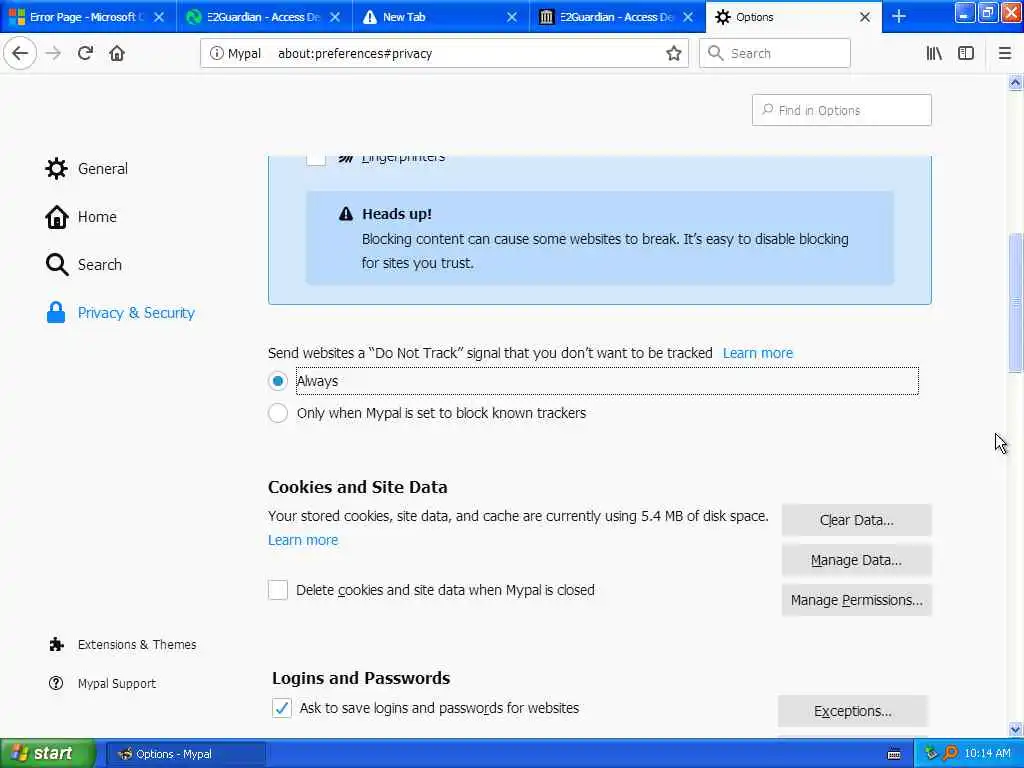Click the toolbar Search box
The image size is (1024, 768).
tap(775, 54)
